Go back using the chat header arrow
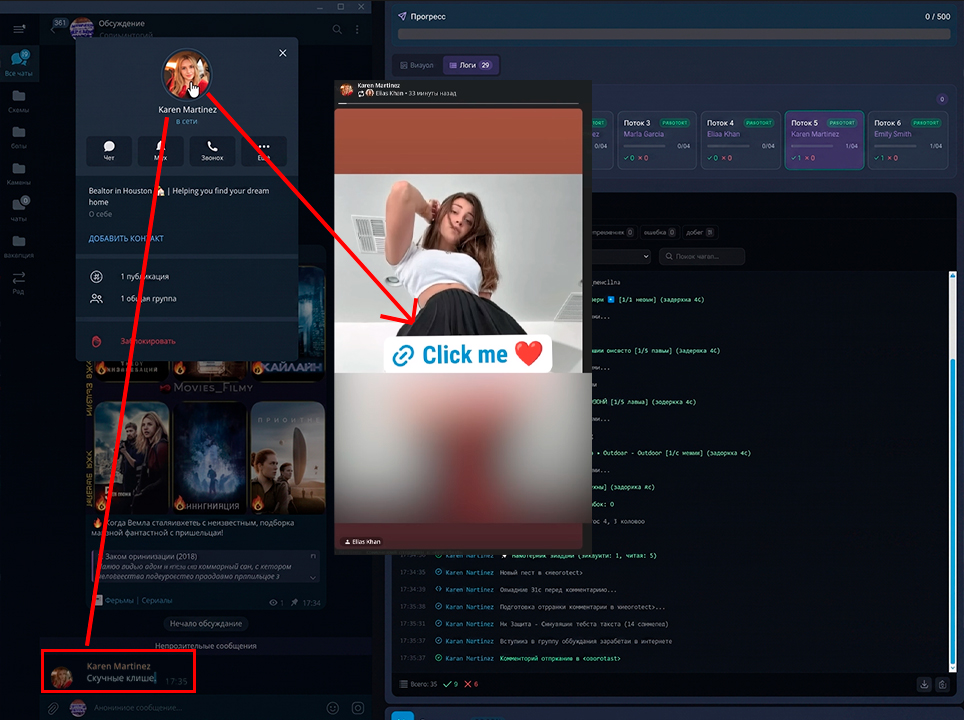The image size is (964, 720). coord(53,29)
